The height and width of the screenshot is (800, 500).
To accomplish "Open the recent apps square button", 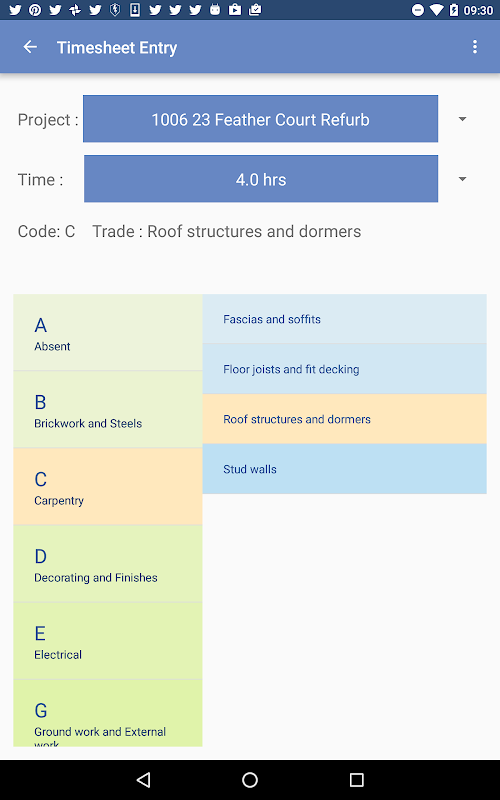I will (356, 779).
